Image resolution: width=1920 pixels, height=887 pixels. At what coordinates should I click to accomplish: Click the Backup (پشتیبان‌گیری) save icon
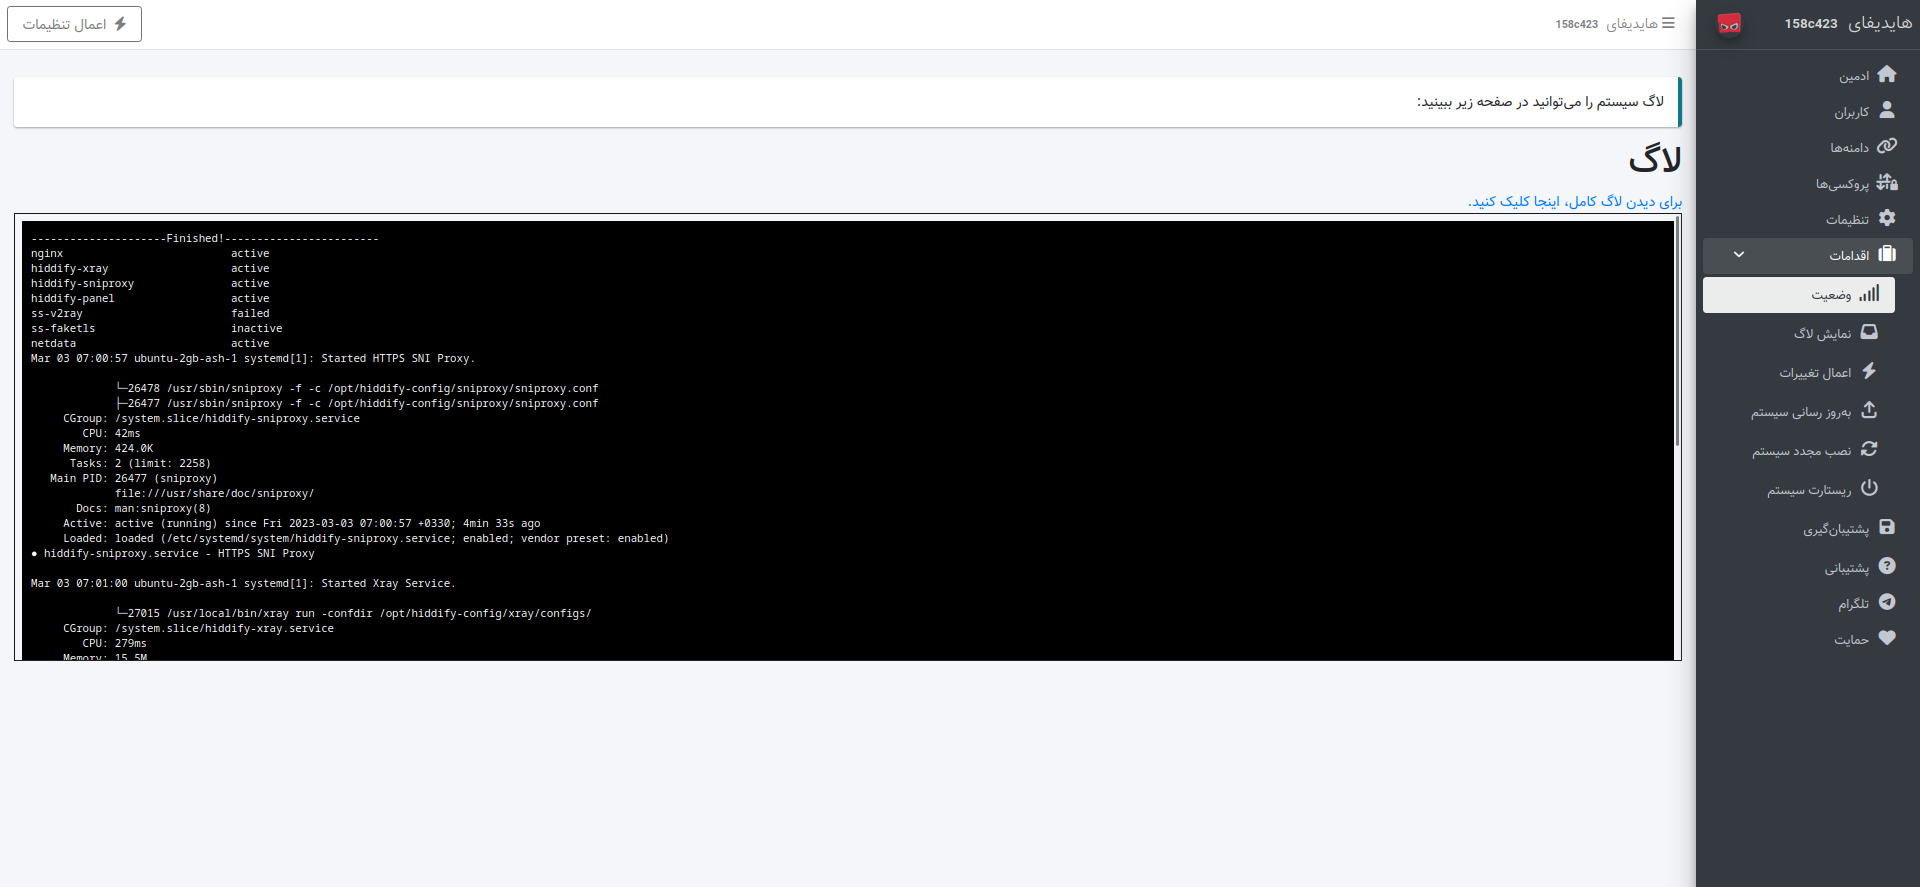point(1887,527)
